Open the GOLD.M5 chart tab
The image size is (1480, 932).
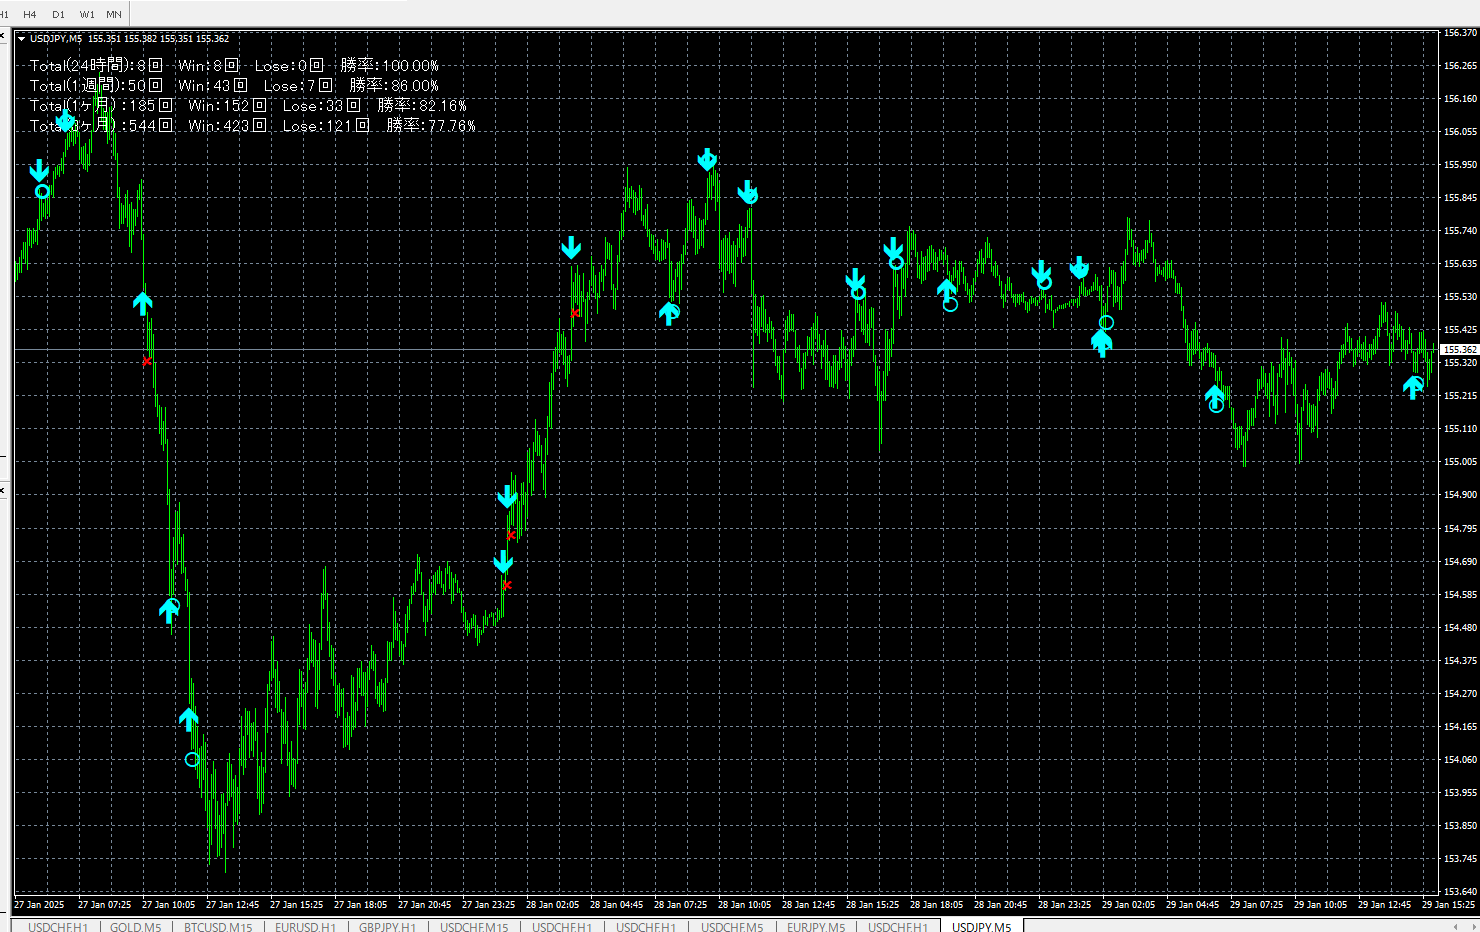pyautogui.click(x=135, y=926)
